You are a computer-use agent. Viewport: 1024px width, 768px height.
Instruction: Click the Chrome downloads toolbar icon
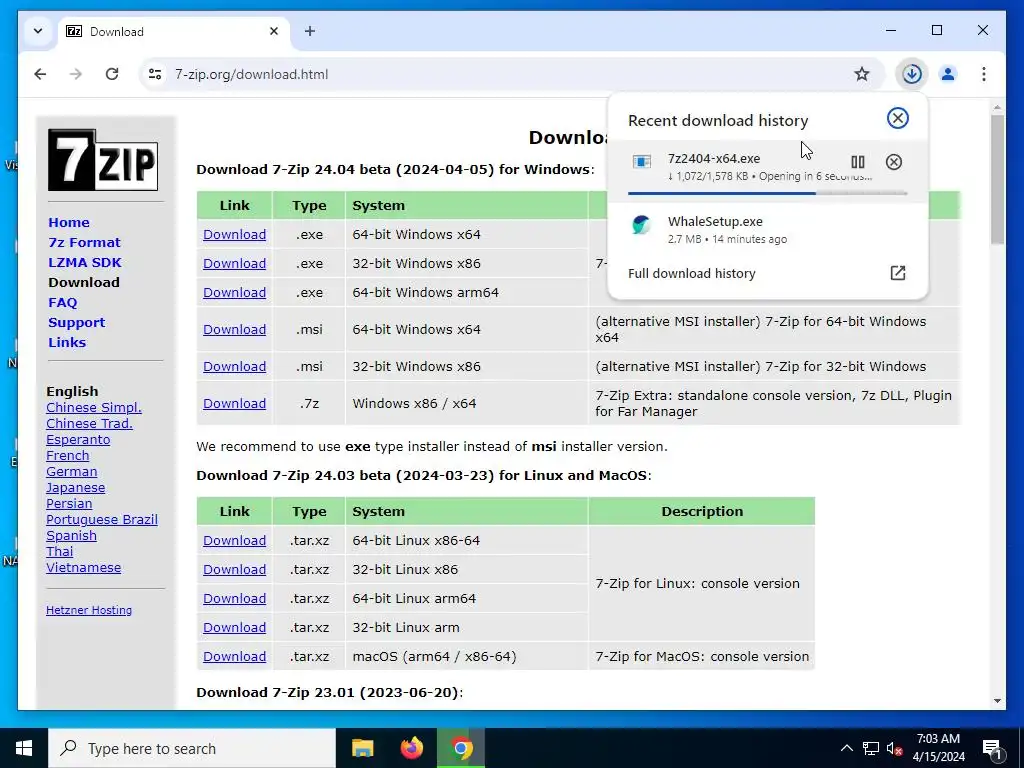(912, 74)
